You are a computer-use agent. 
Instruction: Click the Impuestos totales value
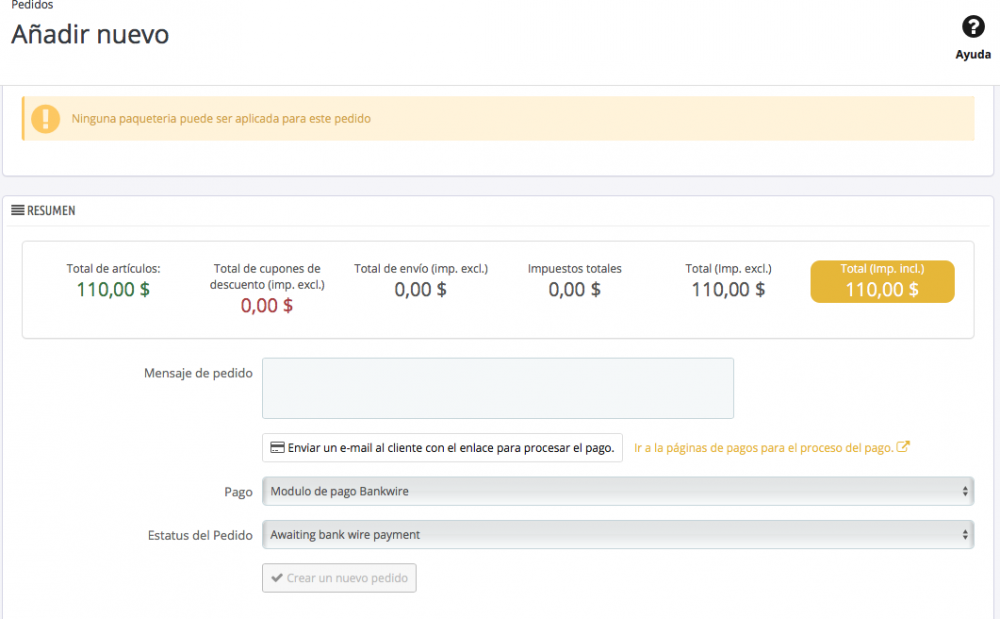pos(574,290)
